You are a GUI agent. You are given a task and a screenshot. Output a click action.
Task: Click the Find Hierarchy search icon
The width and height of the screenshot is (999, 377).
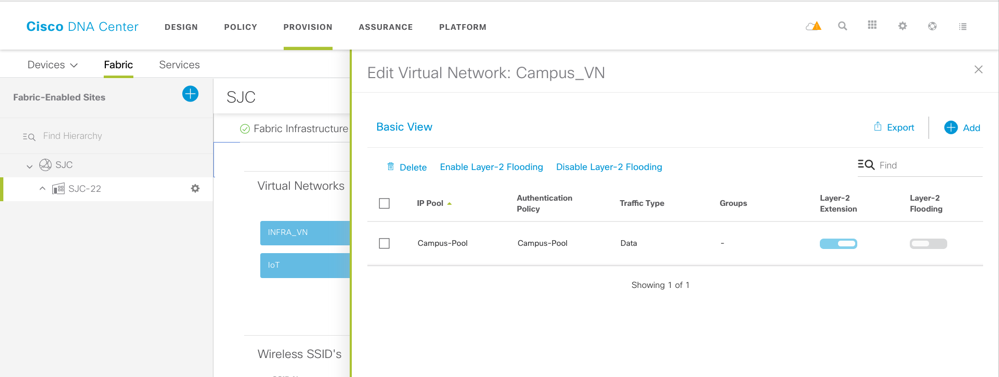coord(29,136)
